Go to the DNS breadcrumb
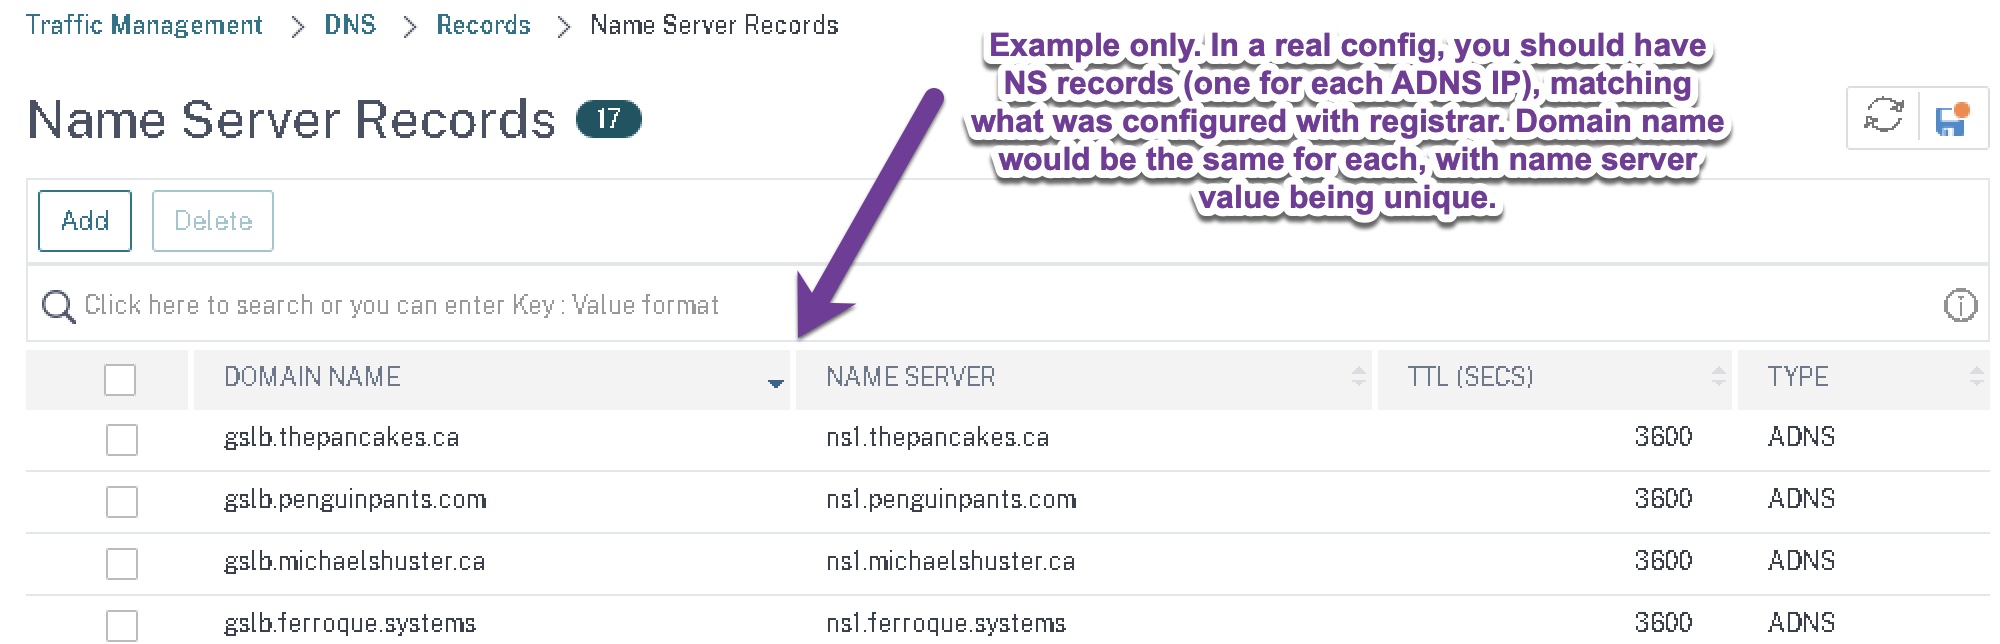Screen dimensions: 2000x644 [x=350, y=25]
